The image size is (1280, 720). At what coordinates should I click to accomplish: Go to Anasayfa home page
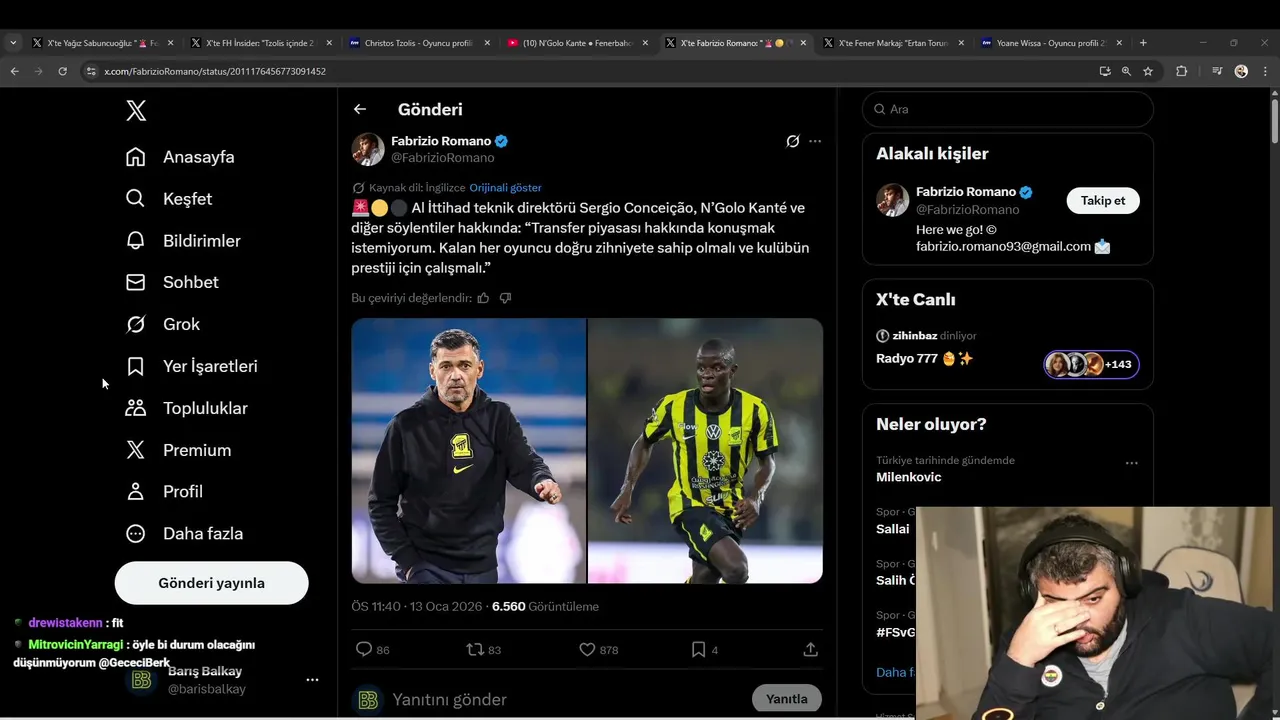click(x=180, y=157)
